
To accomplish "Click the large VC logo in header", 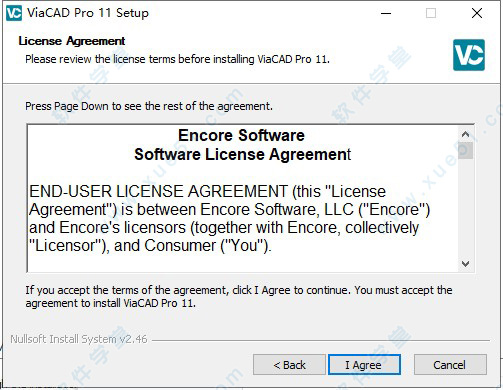I will coord(469,55).
